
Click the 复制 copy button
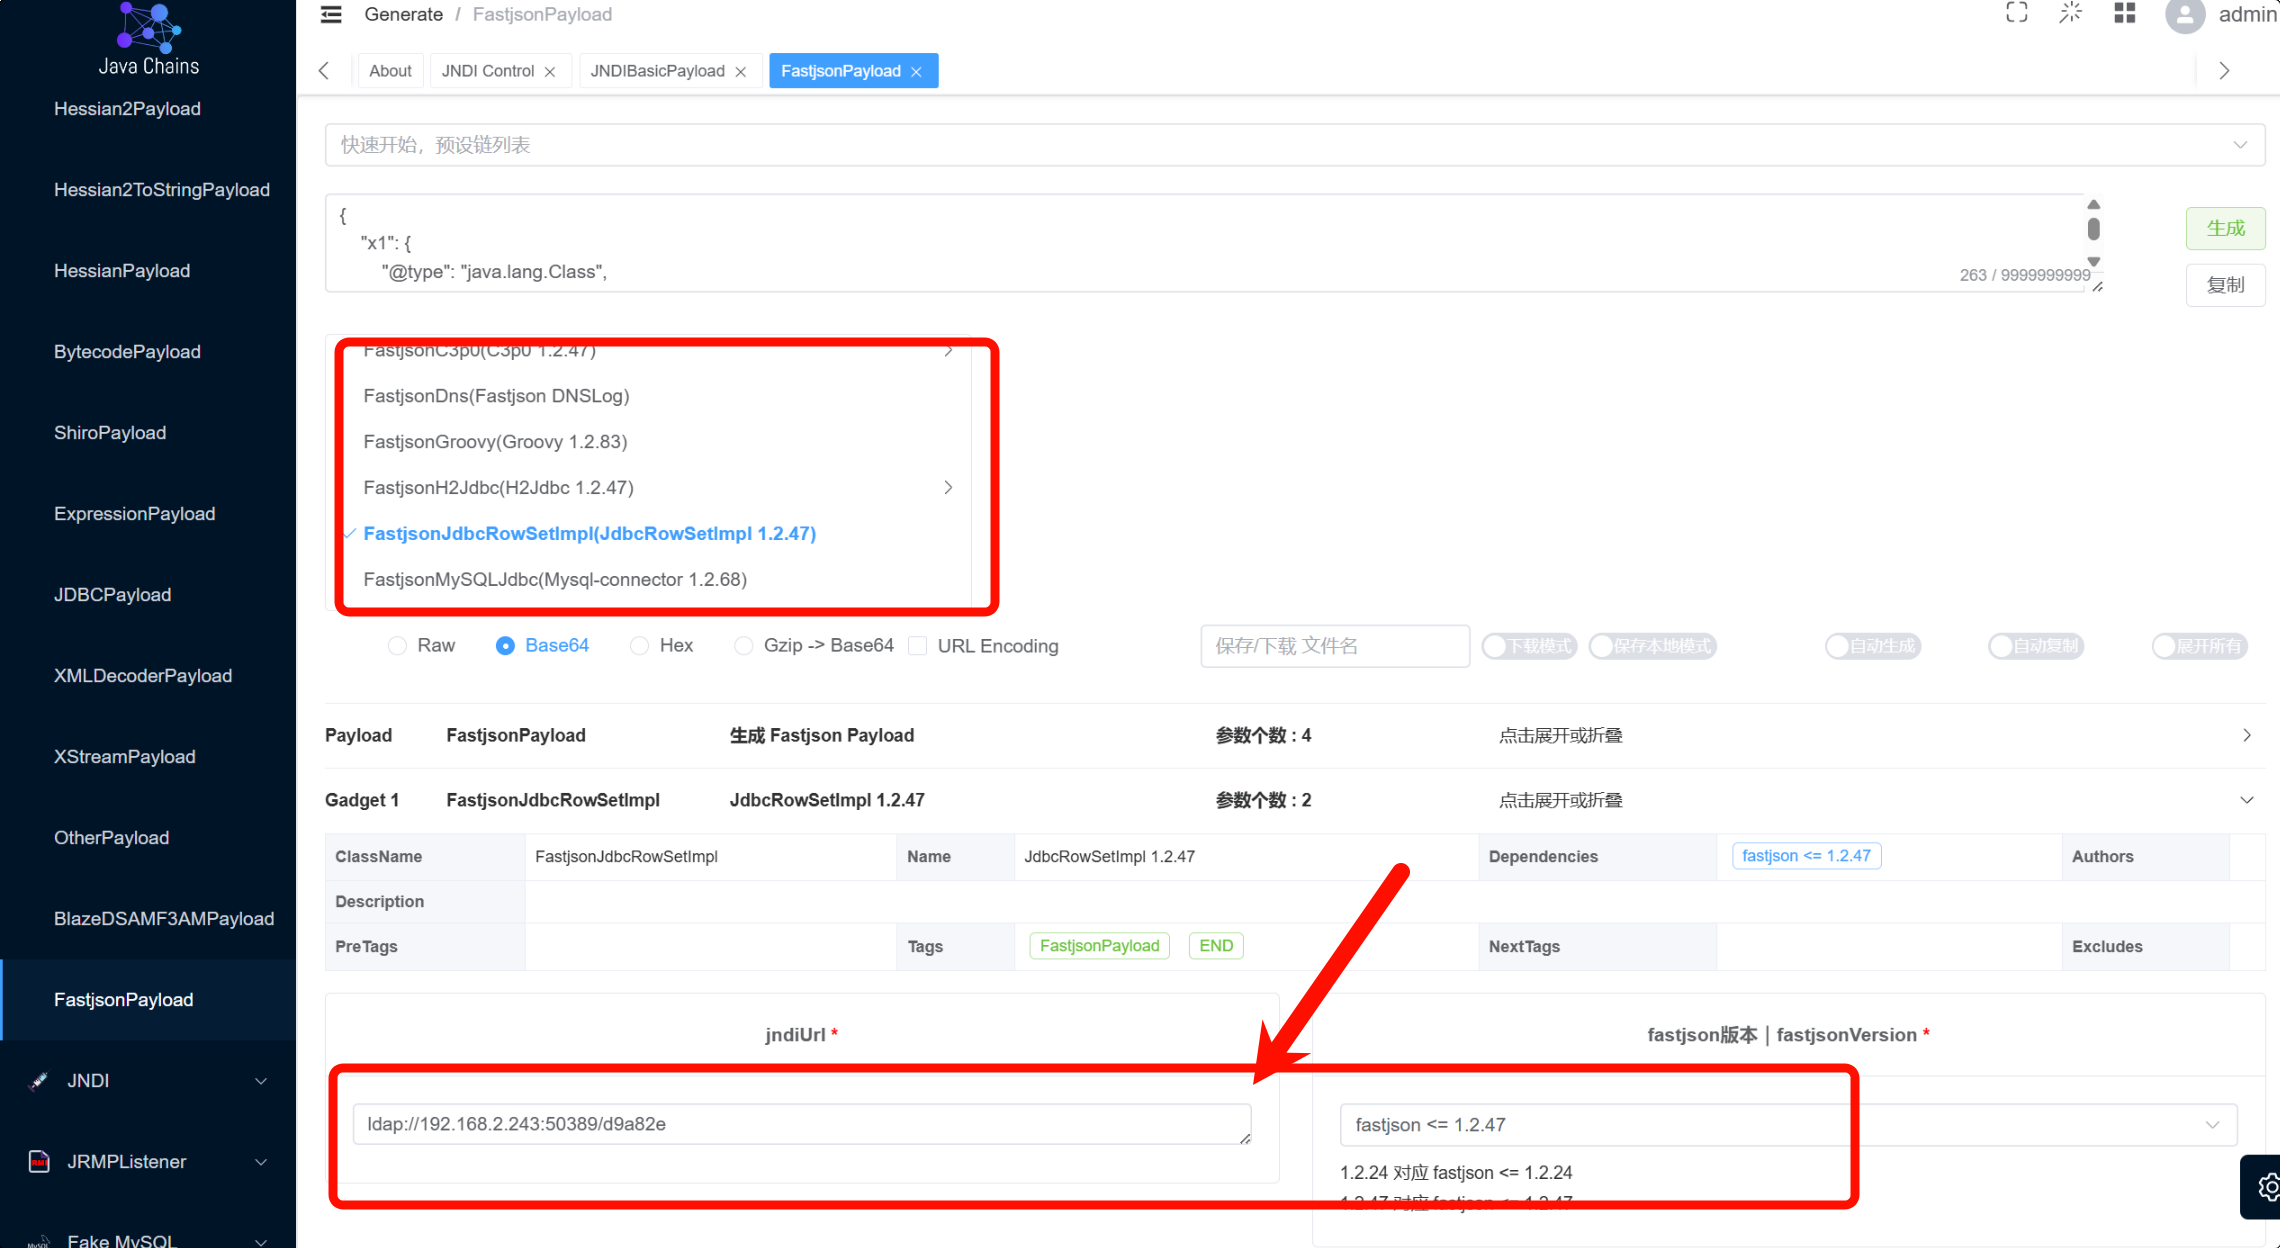click(2225, 285)
